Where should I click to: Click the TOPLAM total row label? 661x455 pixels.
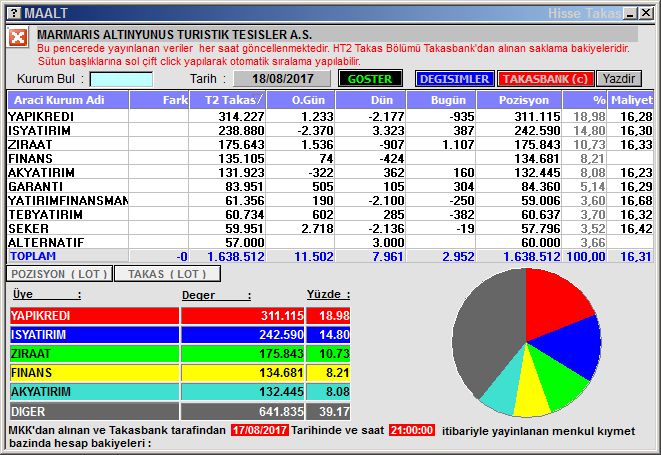click(x=33, y=256)
